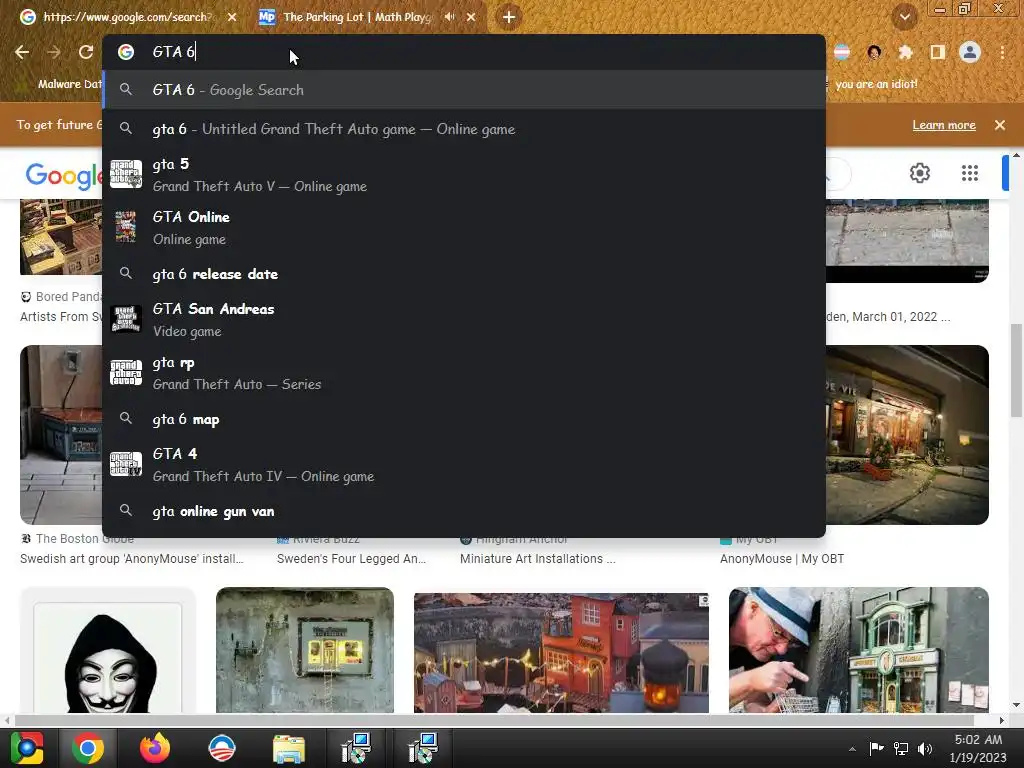Screen dimensions: 1024x768
Task: Switch to The Parking Lot tab
Action: click(356, 17)
